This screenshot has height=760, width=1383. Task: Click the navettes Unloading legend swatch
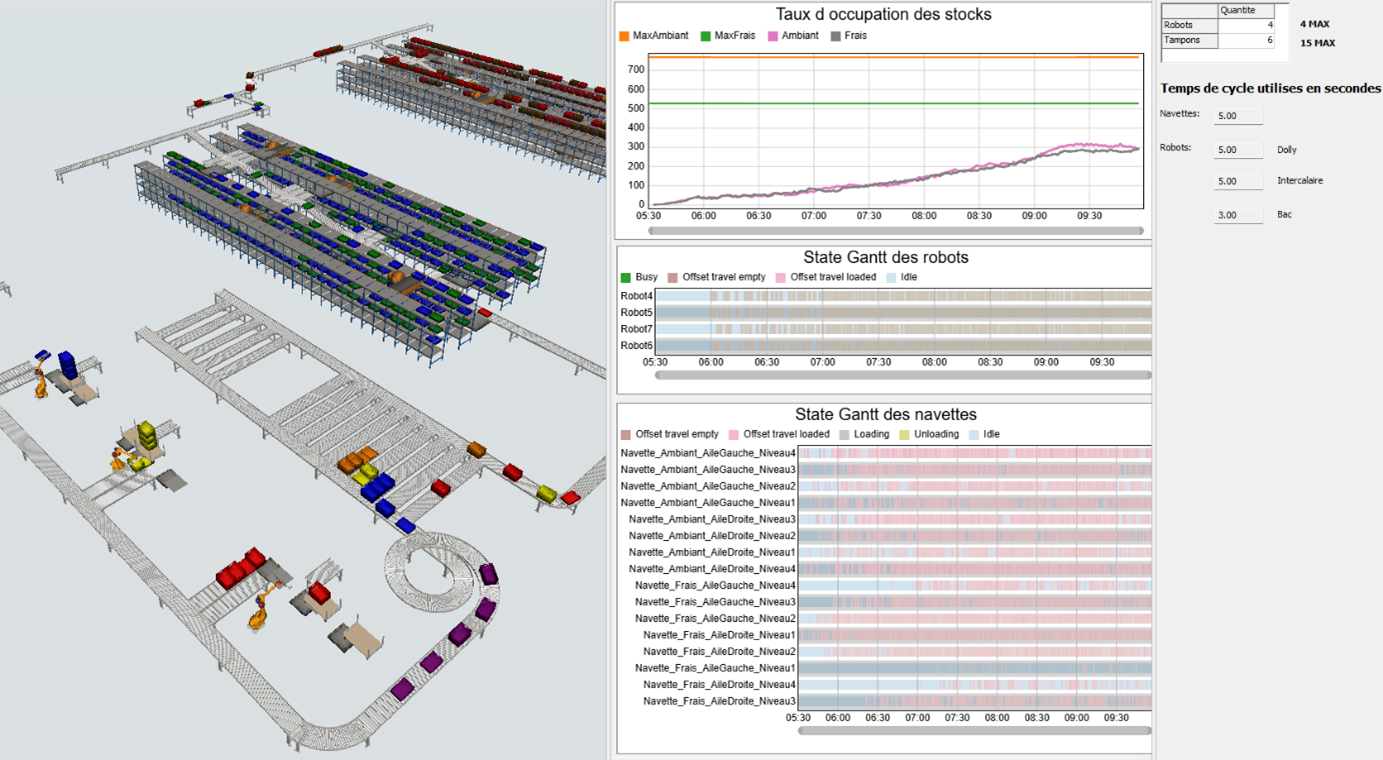coord(905,435)
